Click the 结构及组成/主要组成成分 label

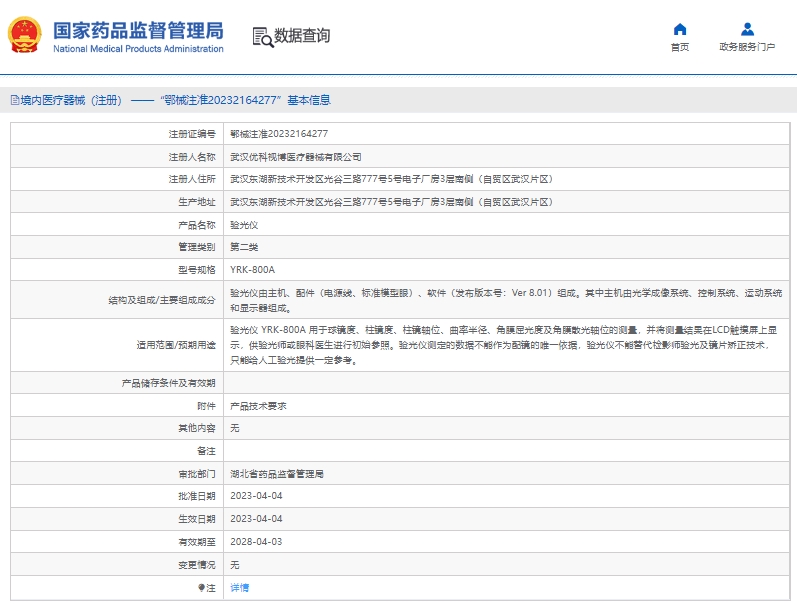click(162, 300)
